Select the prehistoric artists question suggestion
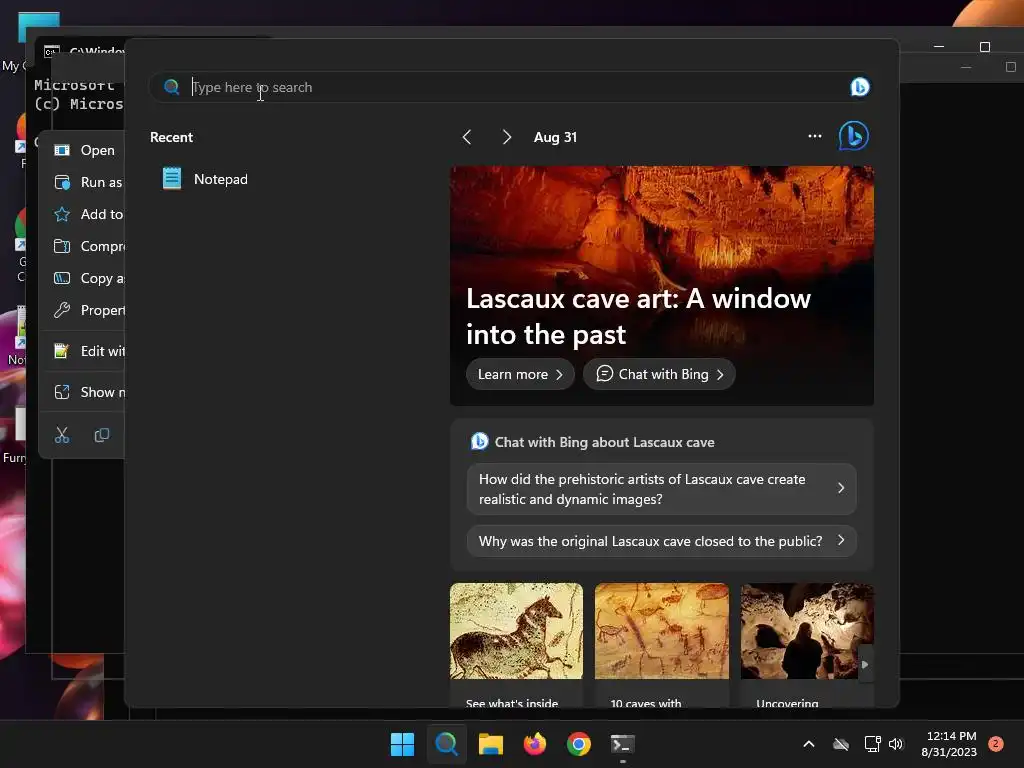 click(x=662, y=489)
